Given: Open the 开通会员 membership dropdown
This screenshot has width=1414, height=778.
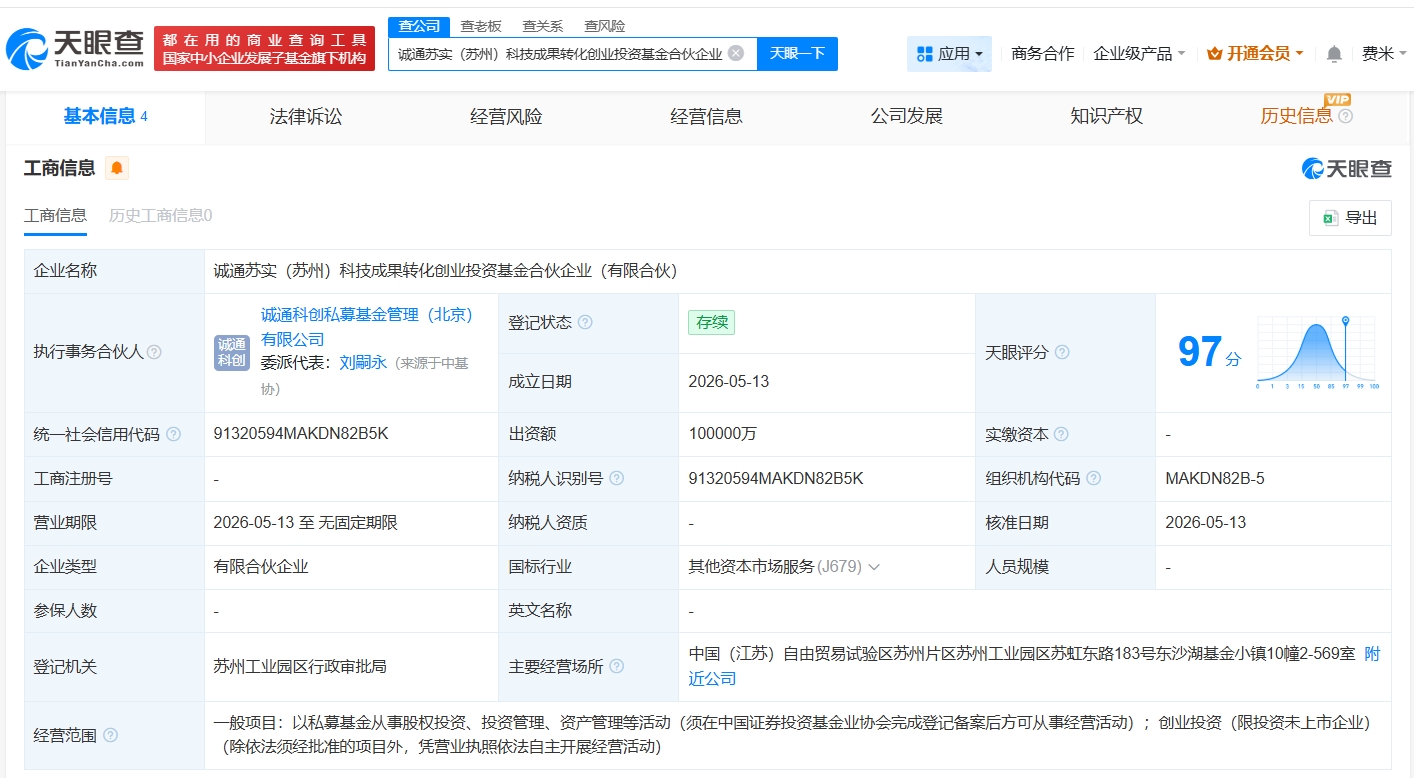Looking at the screenshot, I should (x=1255, y=54).
